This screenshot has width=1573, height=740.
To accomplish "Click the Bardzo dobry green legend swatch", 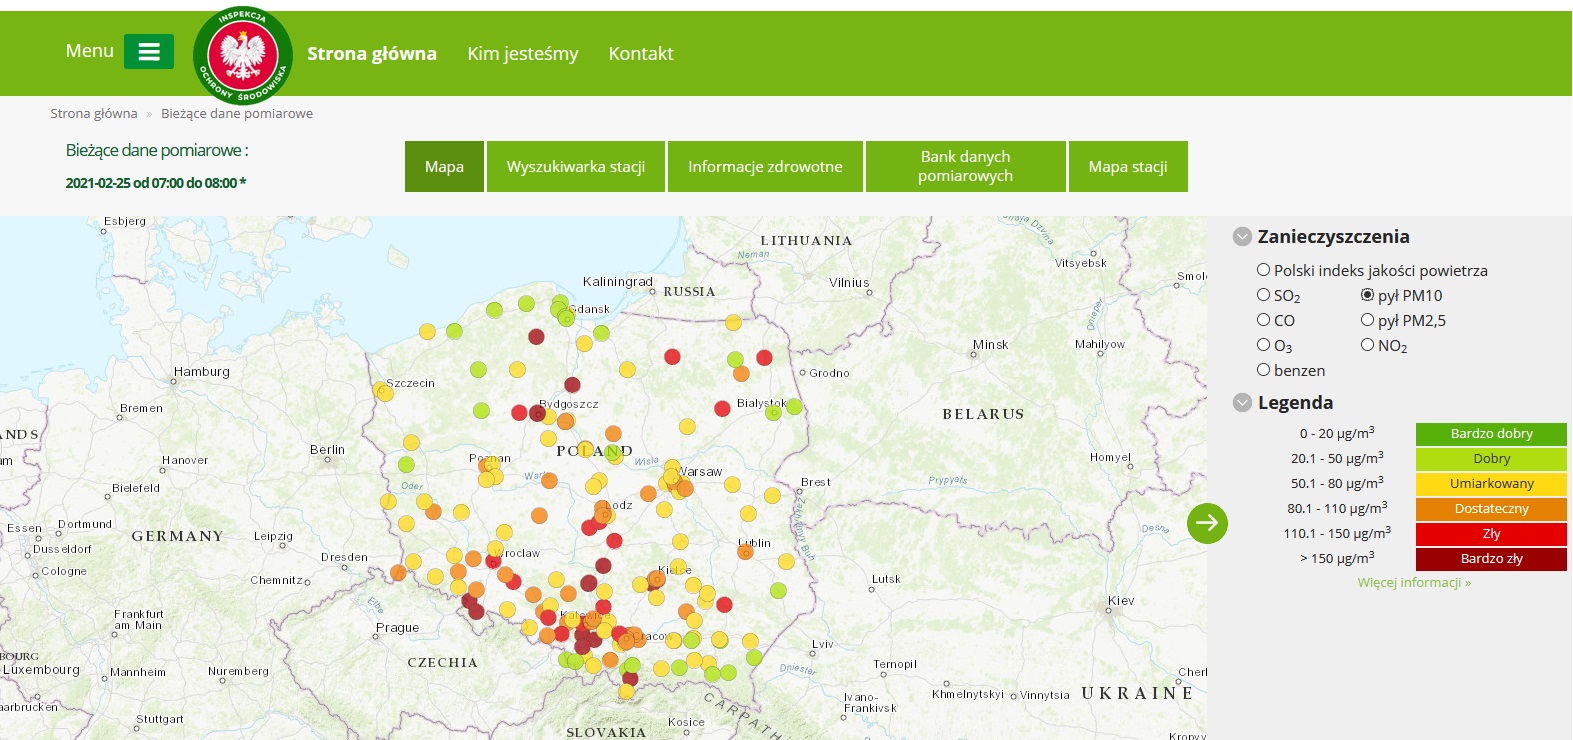I will click(1491, 434).
